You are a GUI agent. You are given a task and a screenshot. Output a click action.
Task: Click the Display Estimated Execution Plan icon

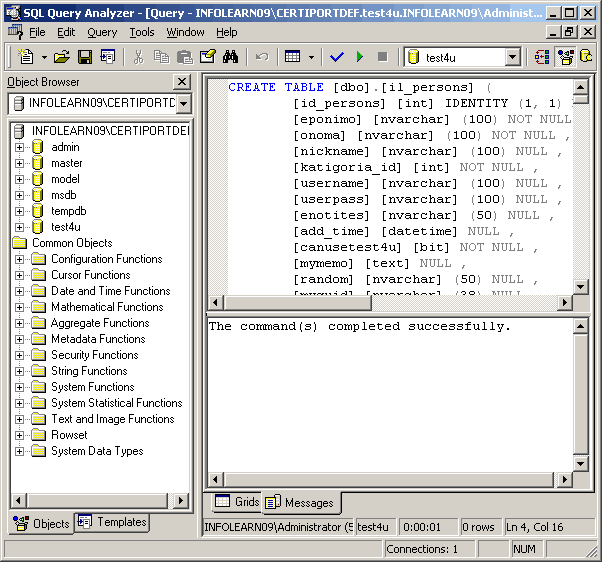[542, 57]
